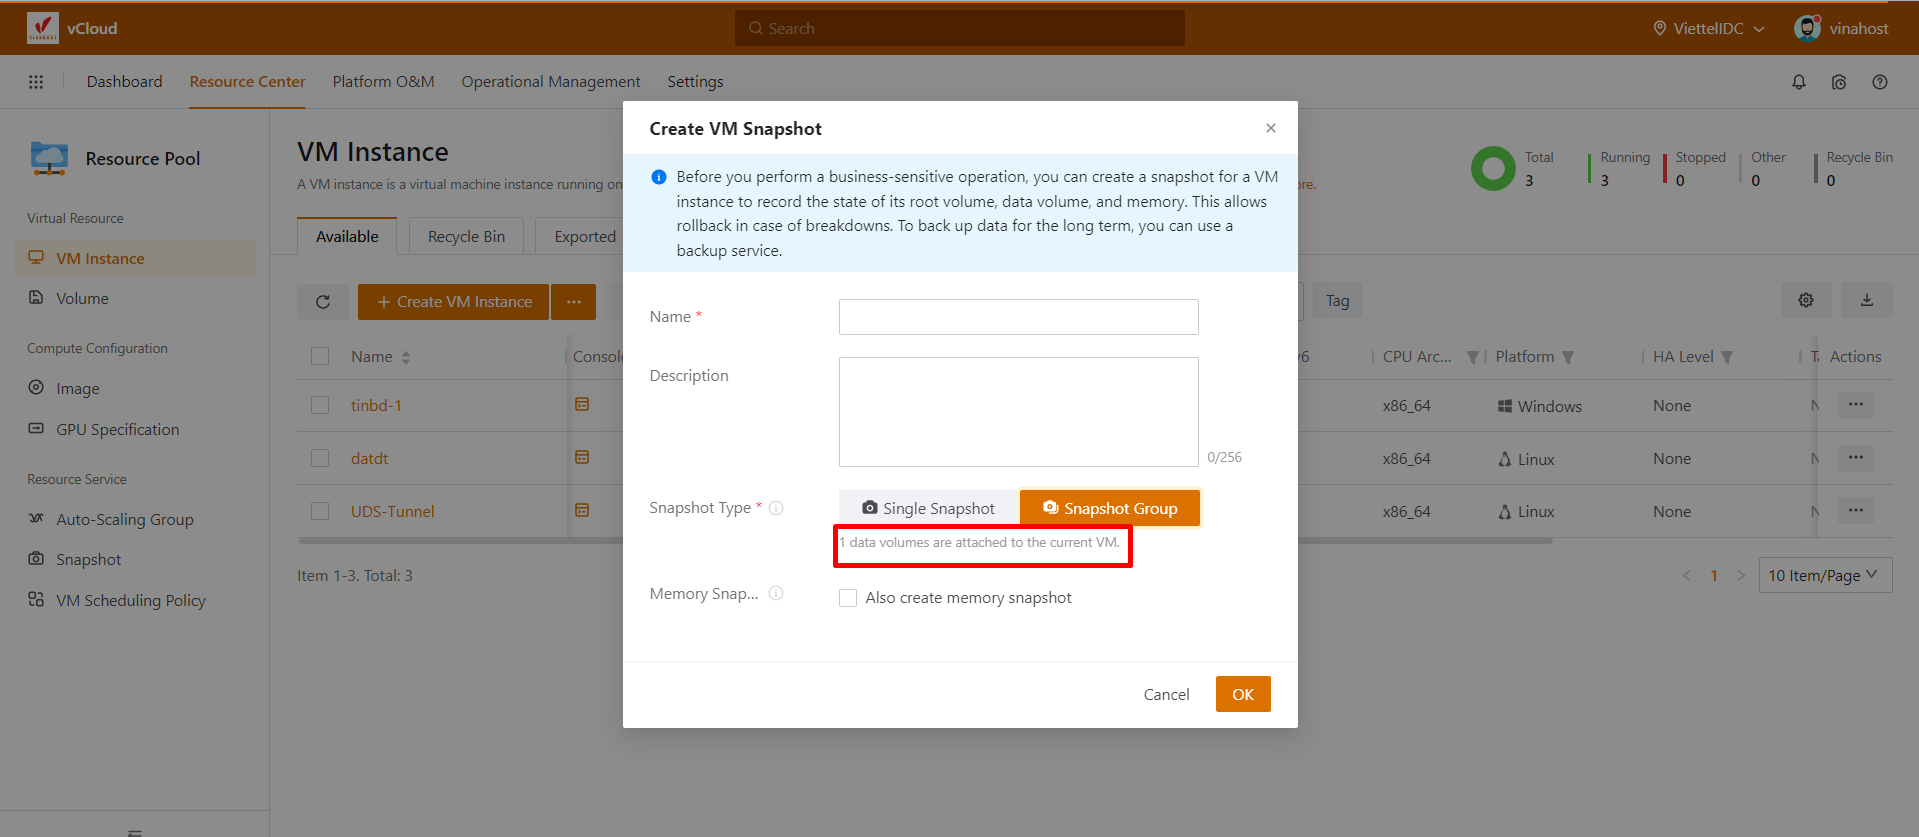The image size is (1919, 837).
Task: Expand the 10 Item/Page dropdown
Action: (x=1824, y=575)
